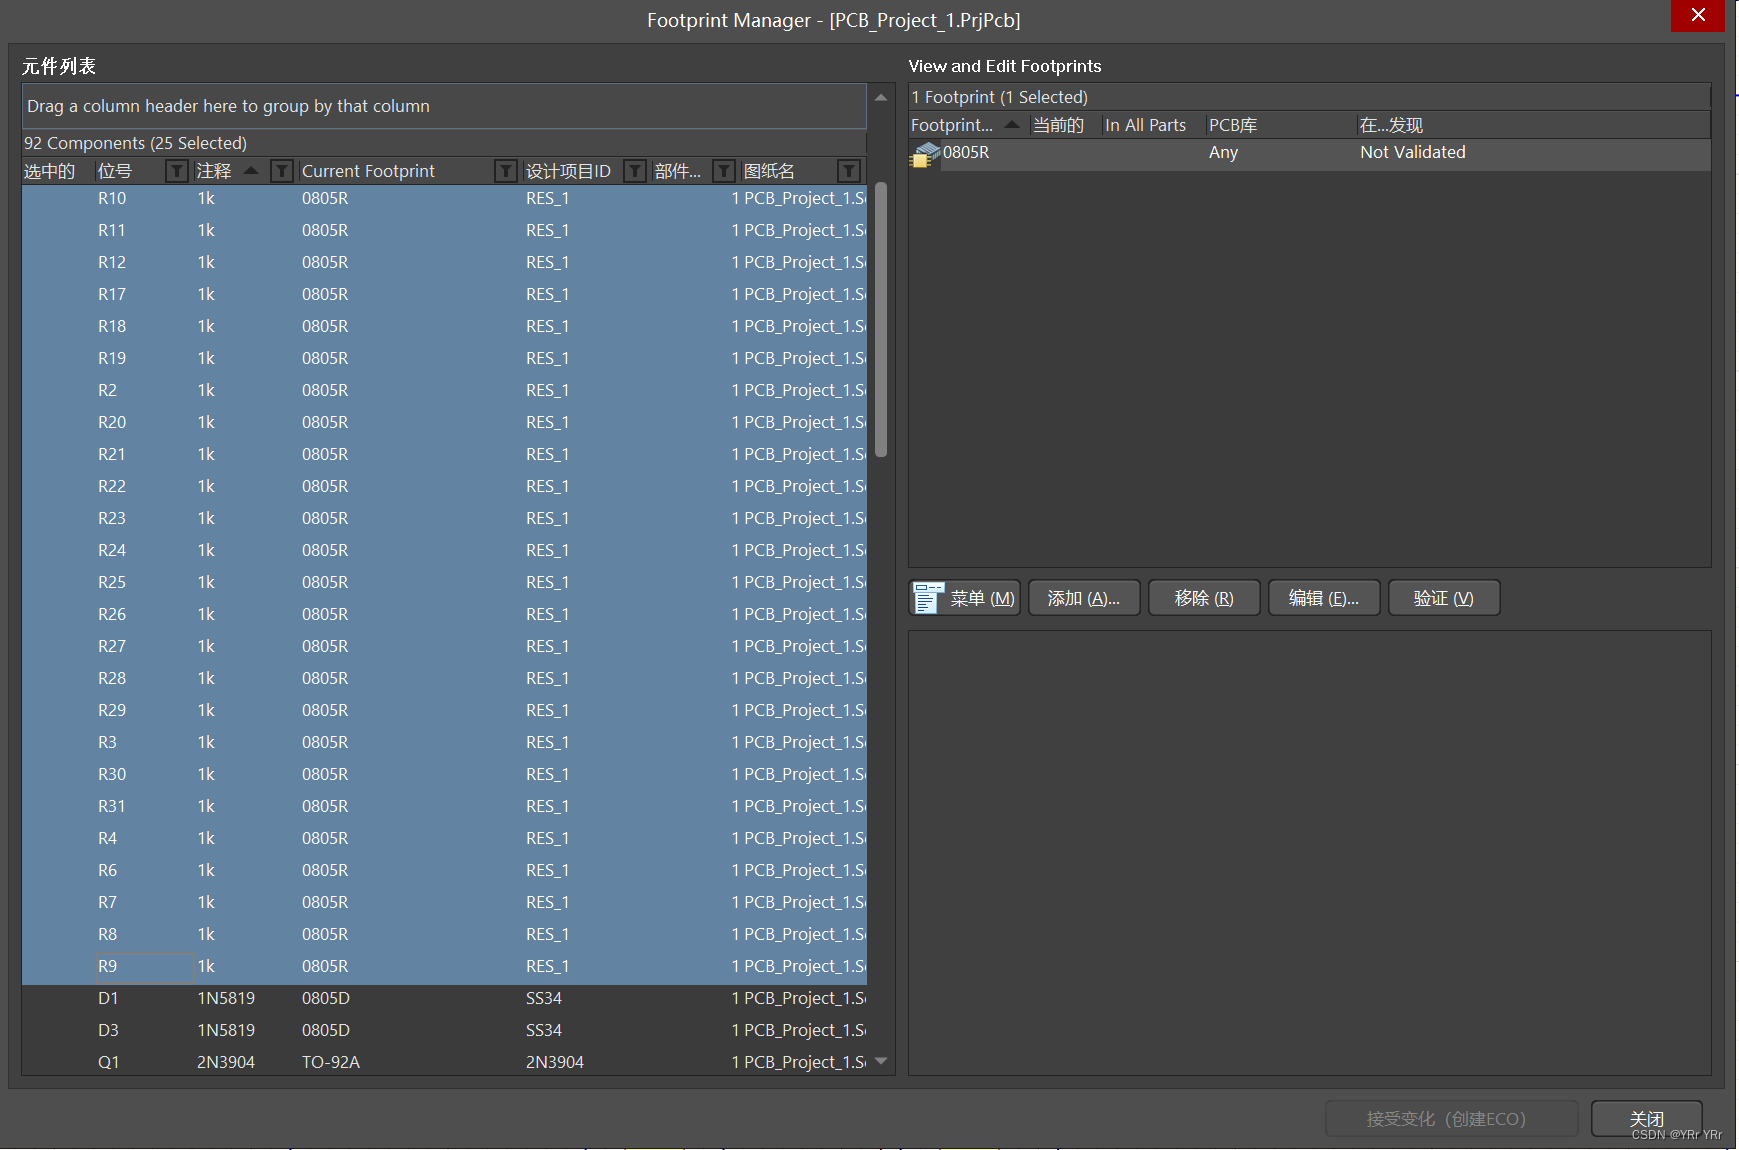
Task: Click the 0805R footprint library icon
Action: [926, 154]
